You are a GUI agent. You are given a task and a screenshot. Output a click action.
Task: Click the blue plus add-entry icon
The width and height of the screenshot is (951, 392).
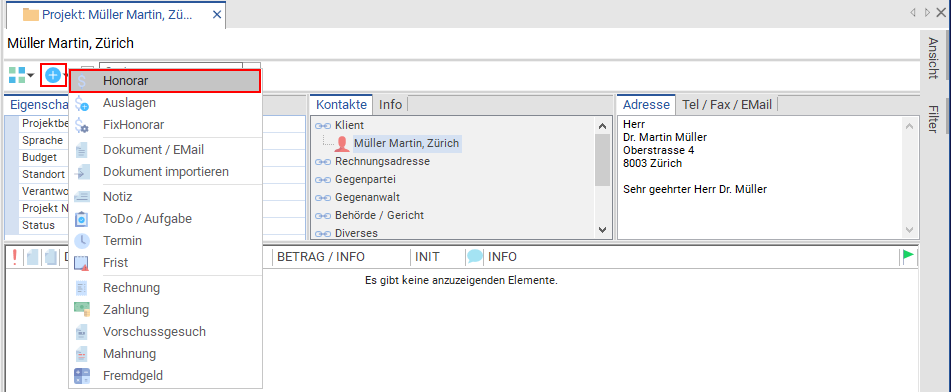click(53, 75)
